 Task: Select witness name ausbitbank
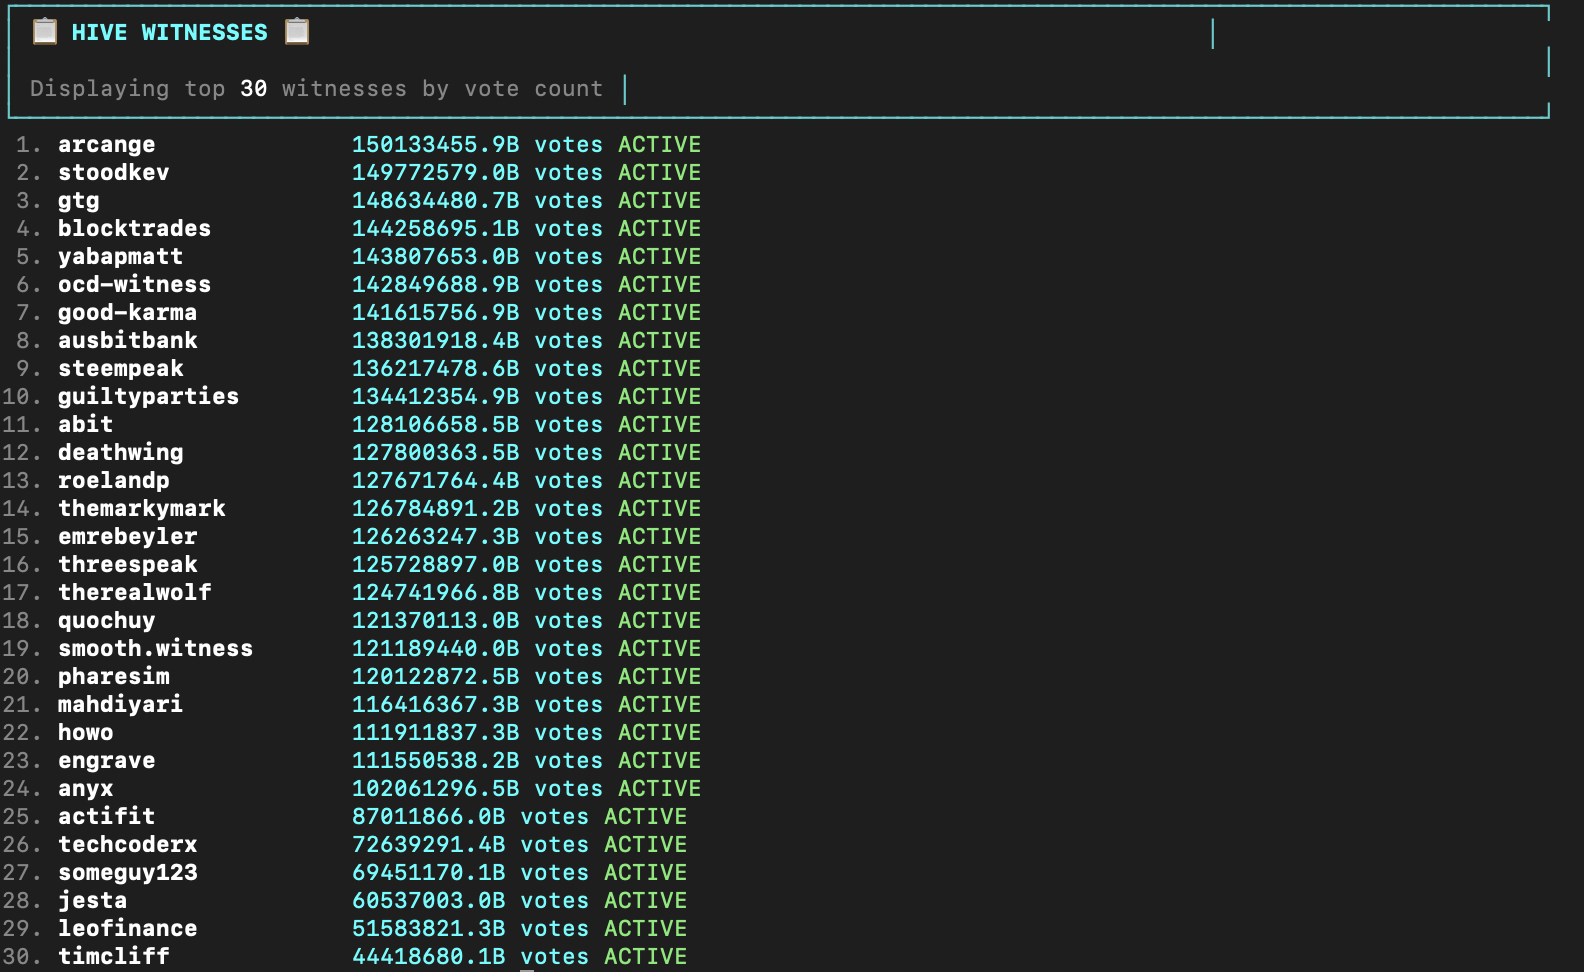[x=128, y=341]
